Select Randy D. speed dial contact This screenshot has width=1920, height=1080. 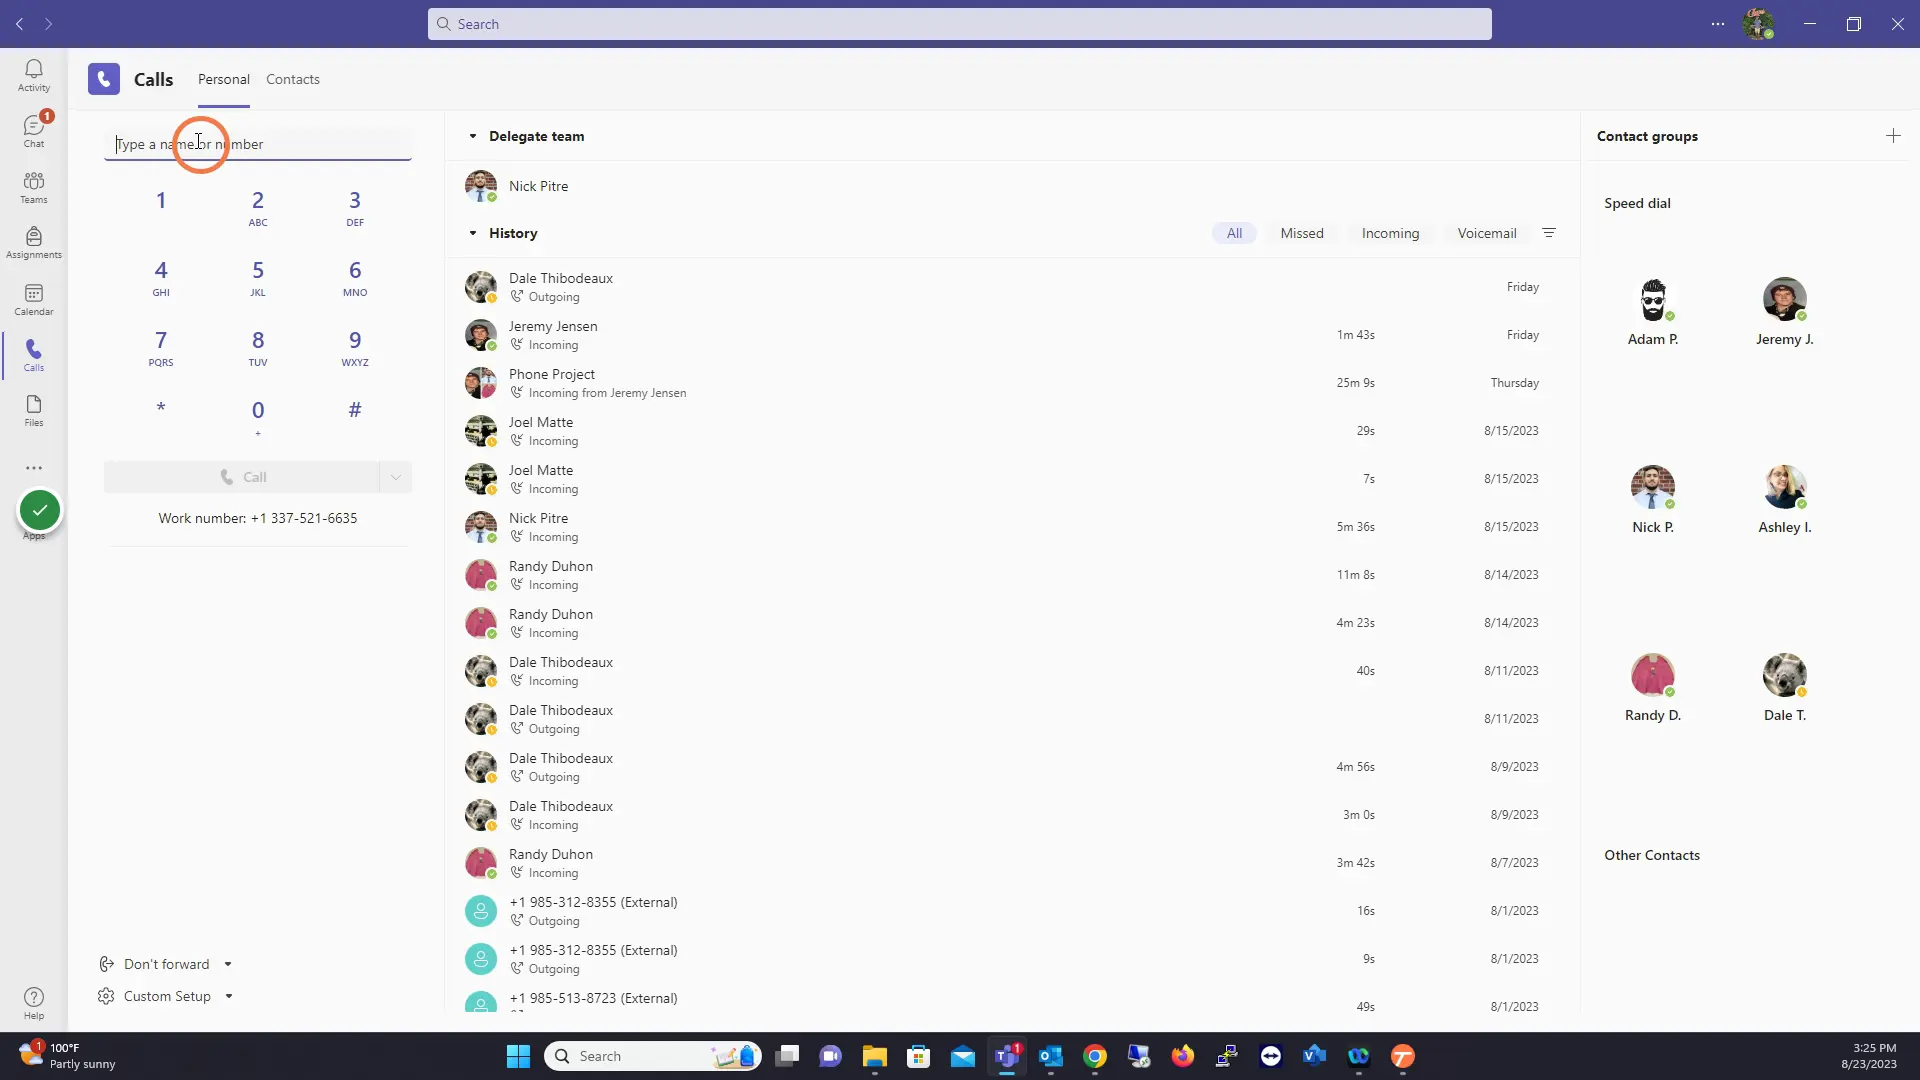(1653, 689)
